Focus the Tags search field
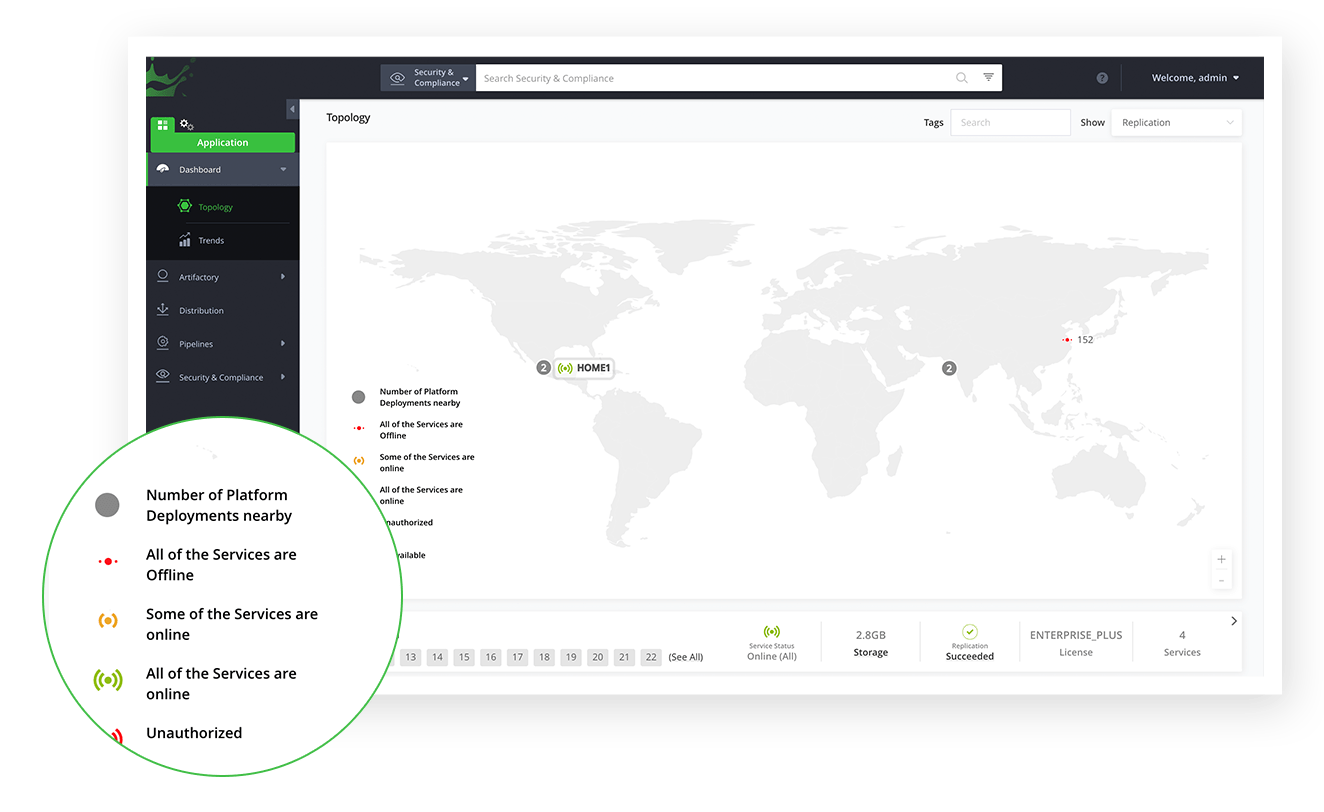Viewport: 1324px width, 812px height. click(1010, 122)
